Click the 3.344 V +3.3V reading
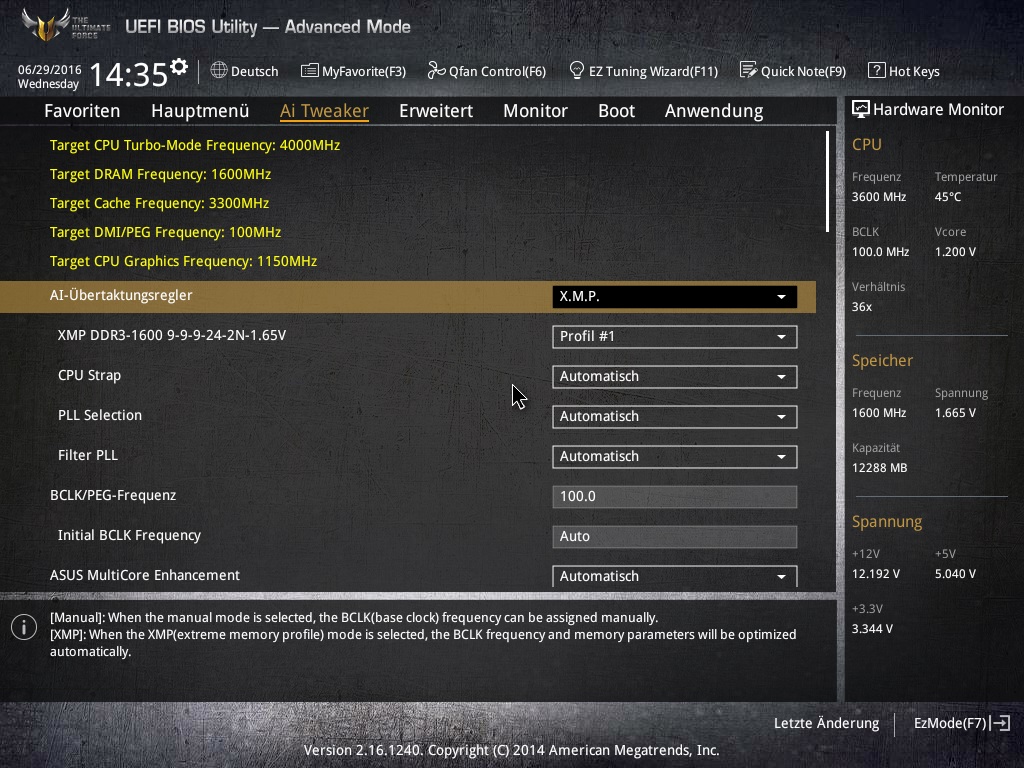The height and width of the screenshot is (768, 1024). click(x=872, y=628)
